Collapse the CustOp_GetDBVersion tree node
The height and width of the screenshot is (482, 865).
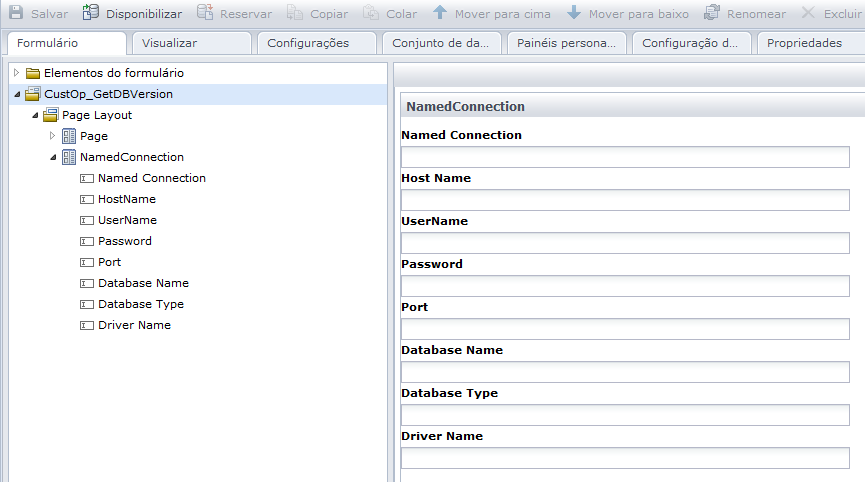pyautogui.click(x=16, y=94)
